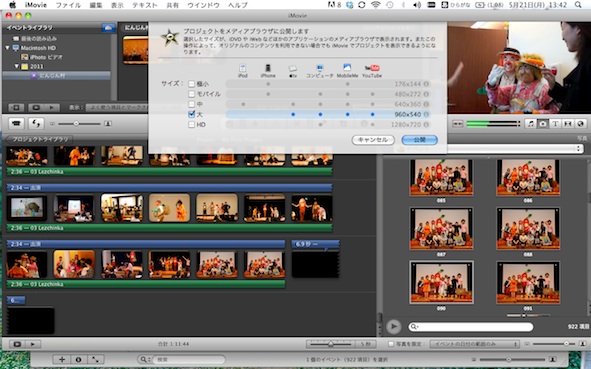
Task: Click the volume icon in menu bar
Action: pyautogui.click(x=417, y=5)
